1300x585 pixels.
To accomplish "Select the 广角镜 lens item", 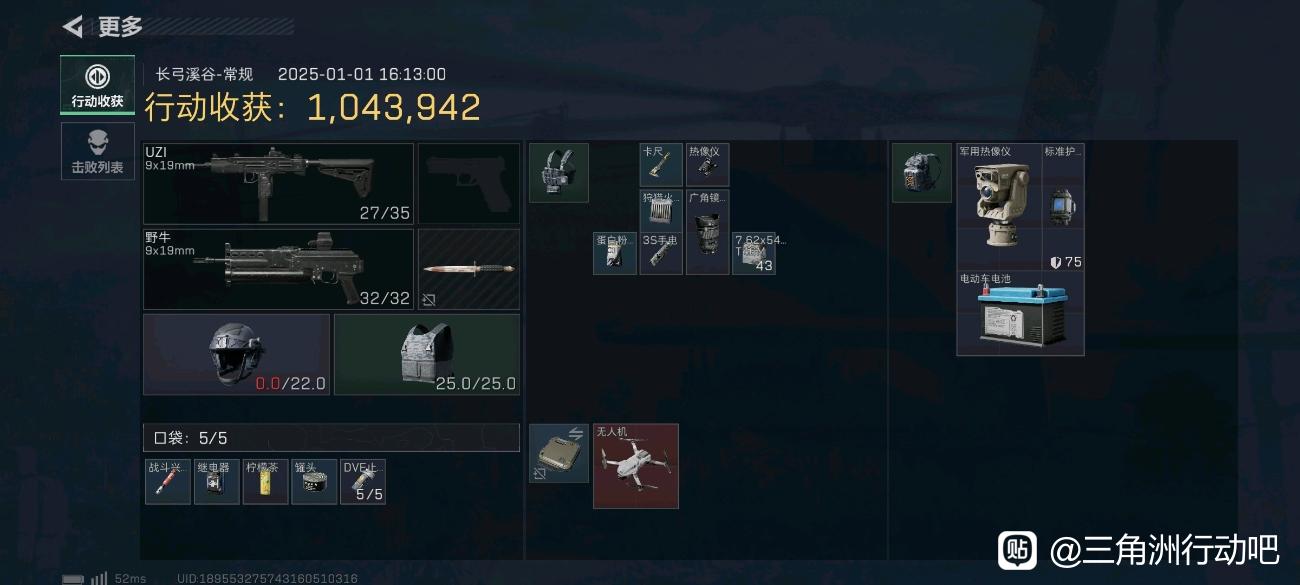I will tap(707, 232).
